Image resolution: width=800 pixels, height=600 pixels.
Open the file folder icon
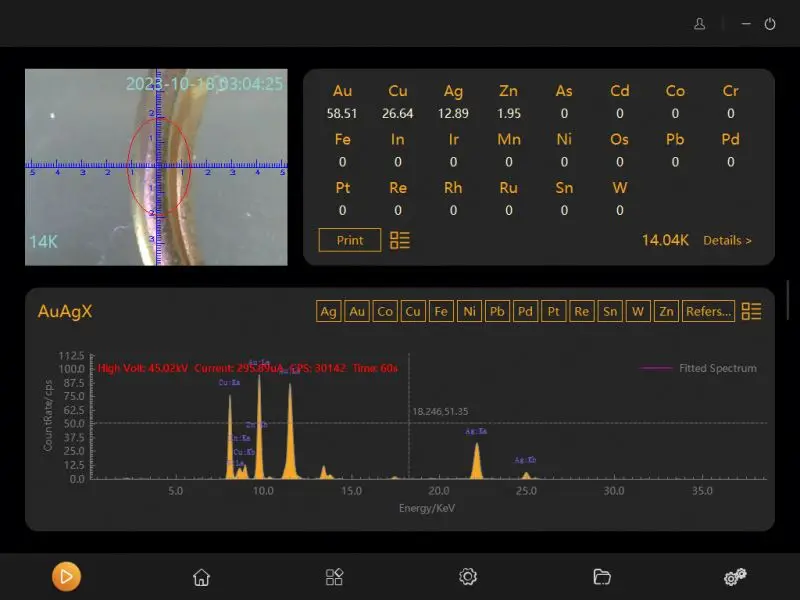[x=601, y=577]
